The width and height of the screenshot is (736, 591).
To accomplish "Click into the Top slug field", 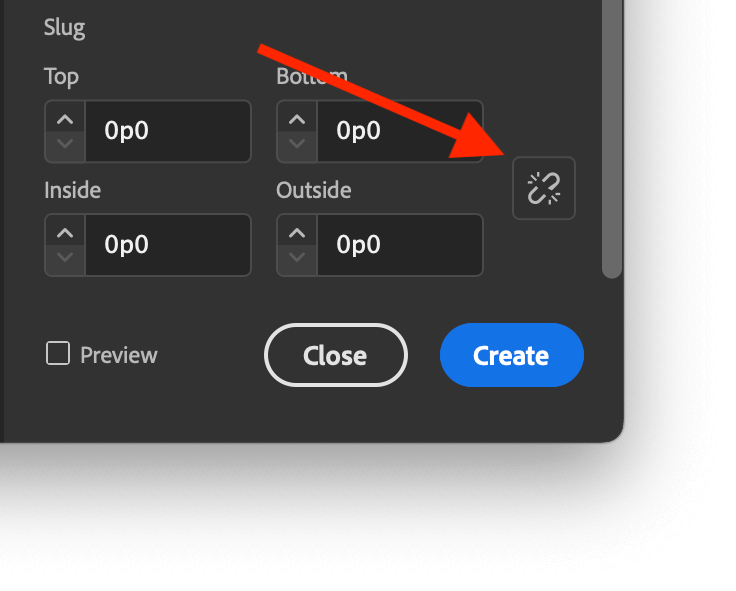I will [168, 131].
